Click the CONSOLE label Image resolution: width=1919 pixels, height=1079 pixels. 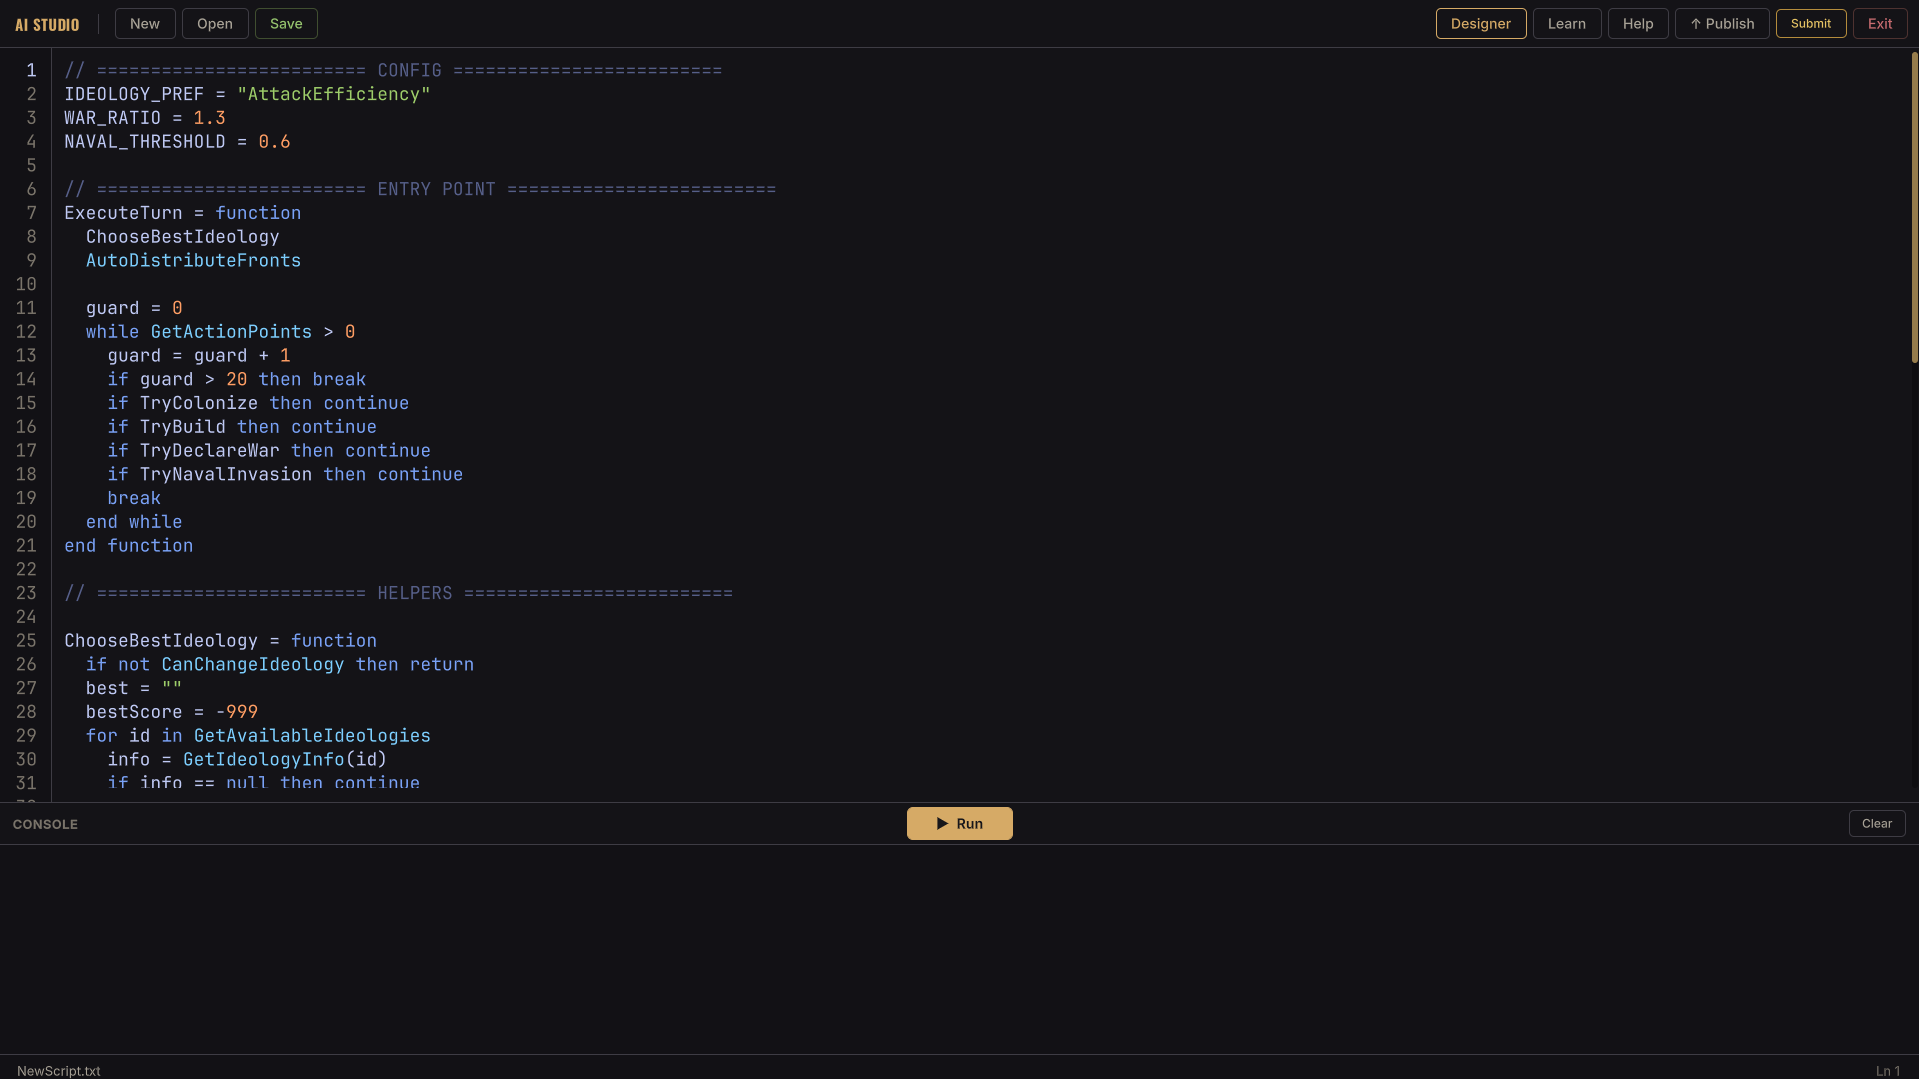click(45, 824)
